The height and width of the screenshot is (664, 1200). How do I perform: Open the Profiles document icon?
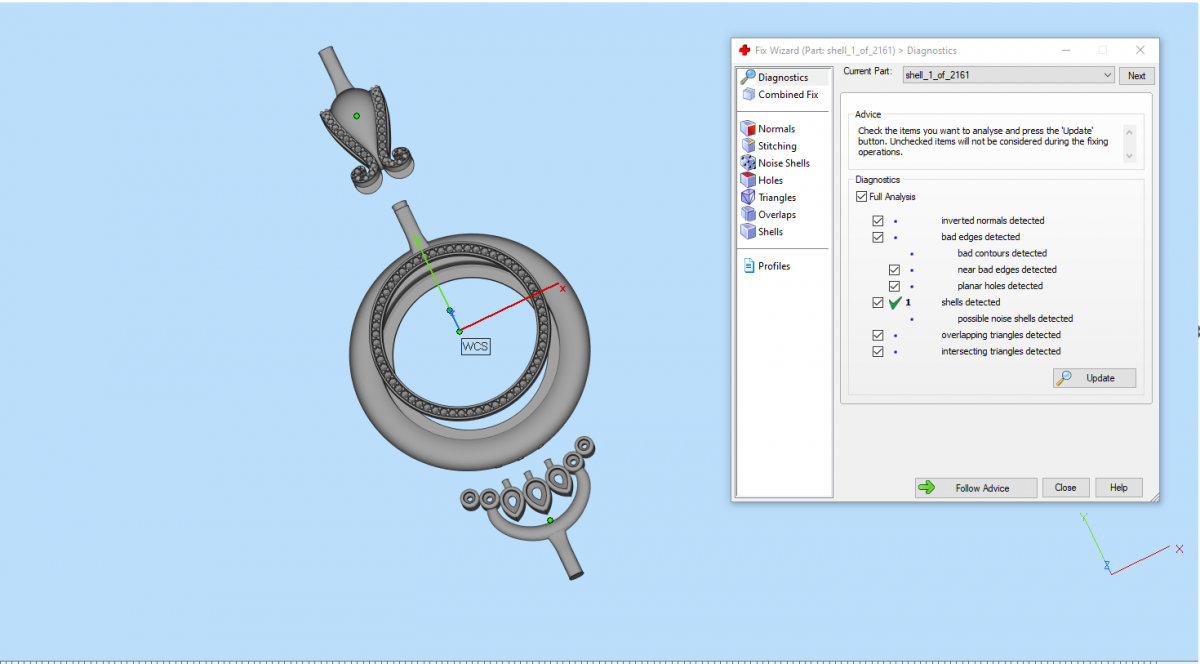(x=748, y=266)
